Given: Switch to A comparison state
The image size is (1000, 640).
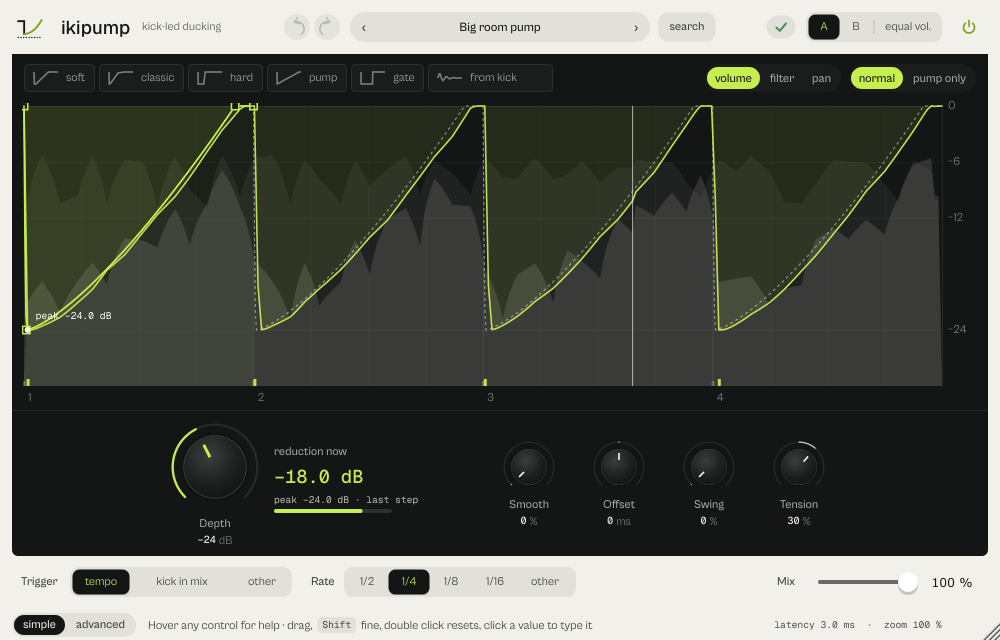Looking at the screenshot, I should [x=824, y=27].
